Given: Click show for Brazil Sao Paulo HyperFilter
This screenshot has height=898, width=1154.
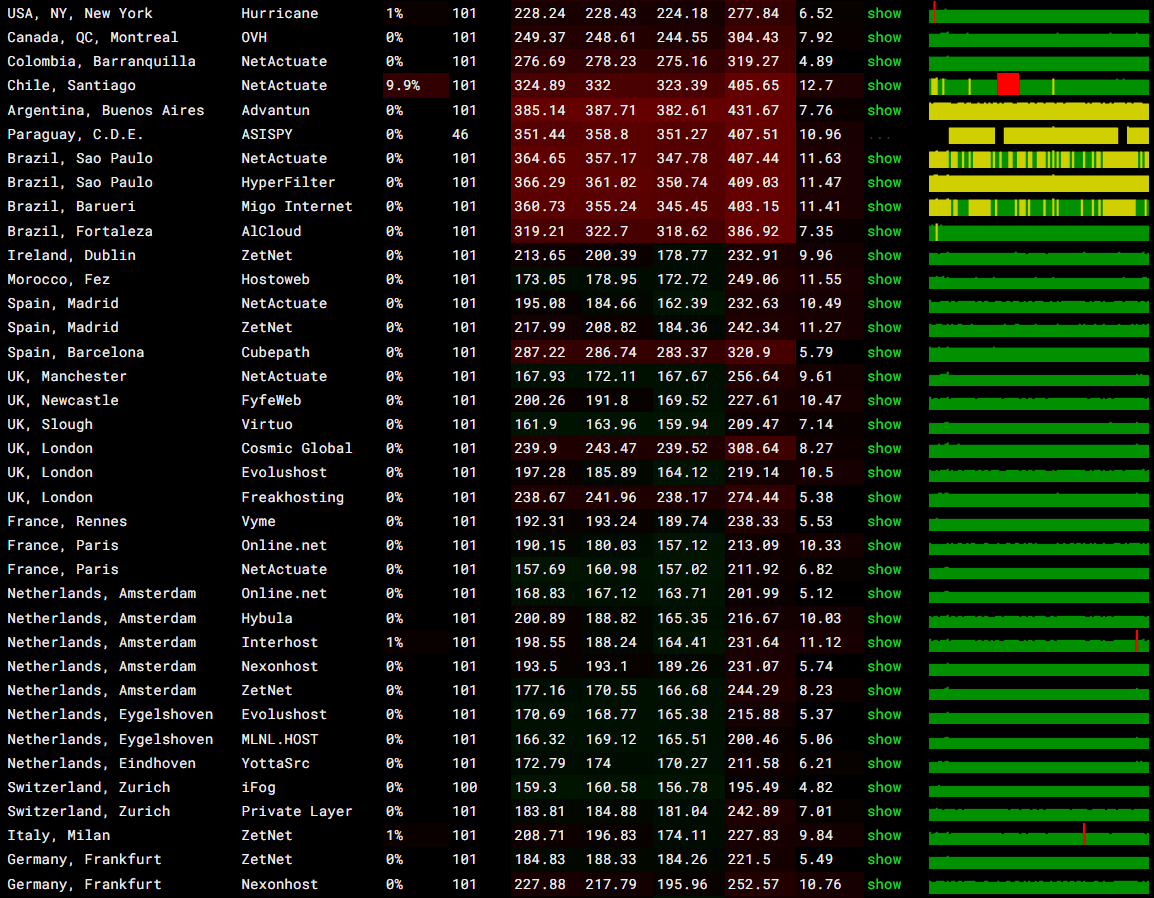Looking at the screenshot, I should point(884,183).
